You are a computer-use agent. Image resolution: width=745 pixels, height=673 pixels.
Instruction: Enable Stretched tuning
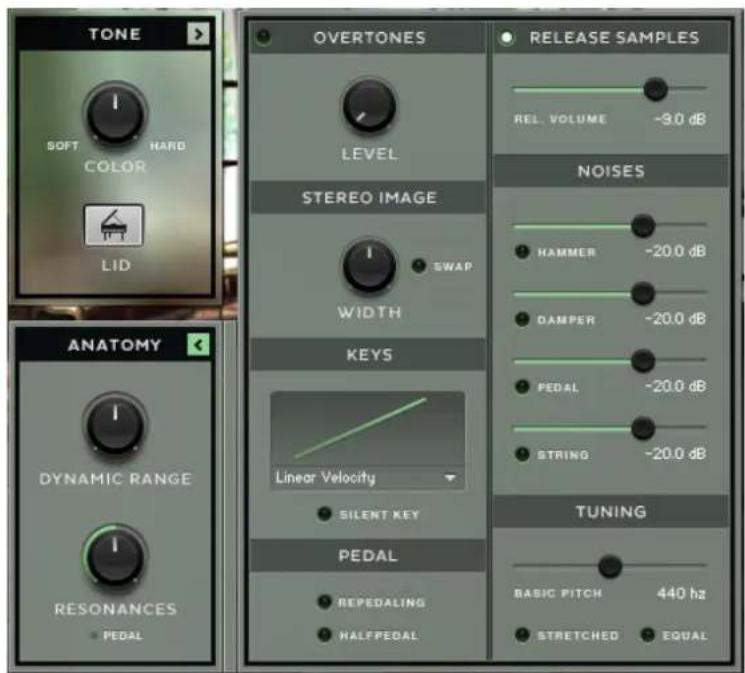[x=522, y=635]
